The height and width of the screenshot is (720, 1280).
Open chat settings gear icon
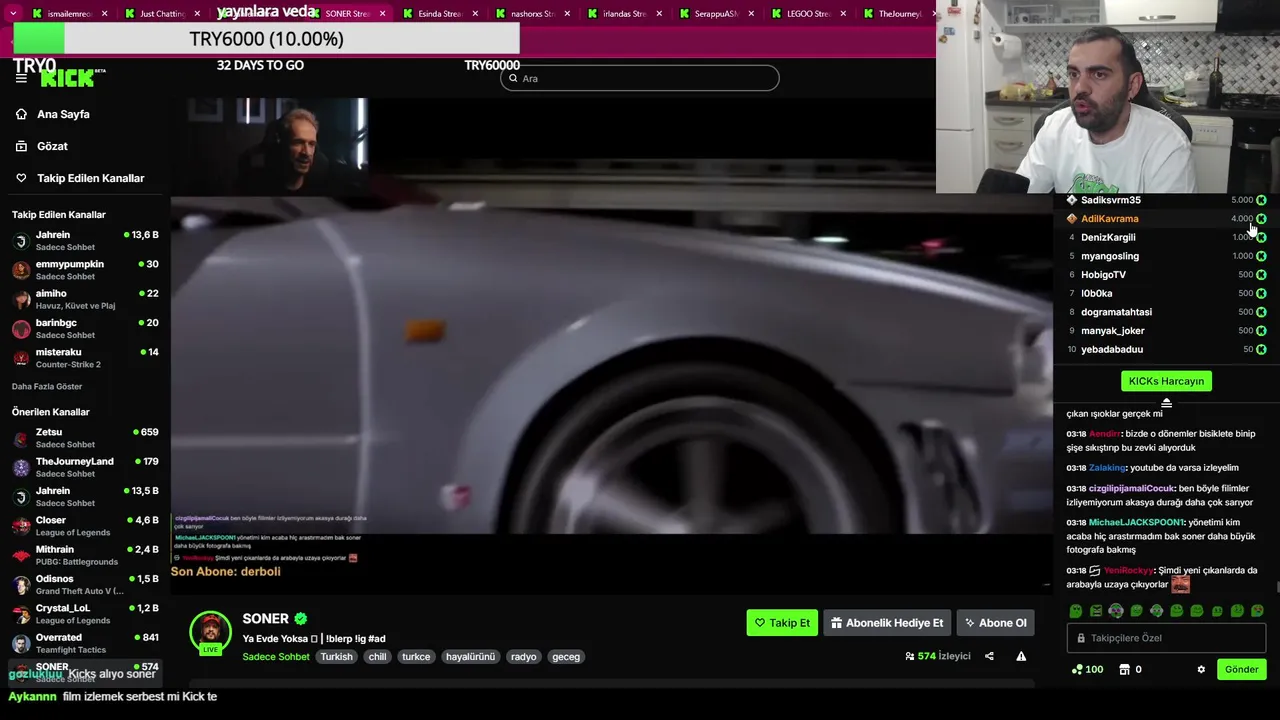pyautogui.click(x=1201, y=669)
